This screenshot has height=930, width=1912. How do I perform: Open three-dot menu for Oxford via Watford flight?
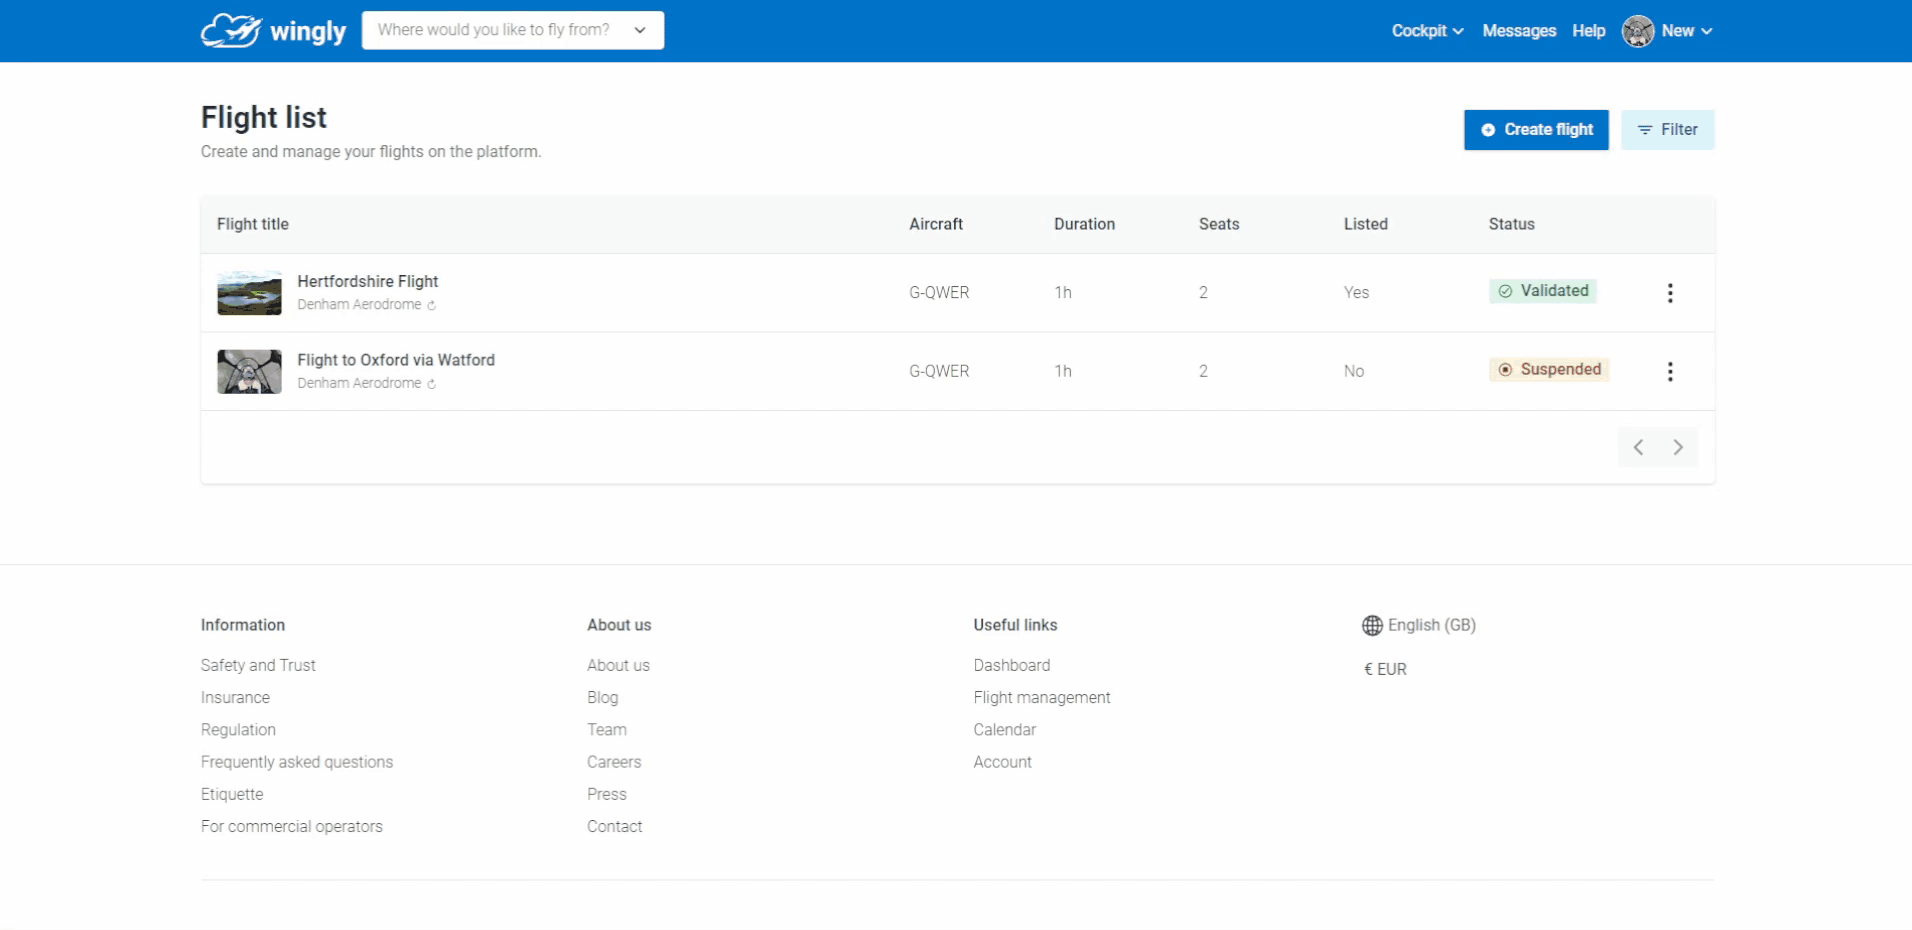click(1669, 372)
